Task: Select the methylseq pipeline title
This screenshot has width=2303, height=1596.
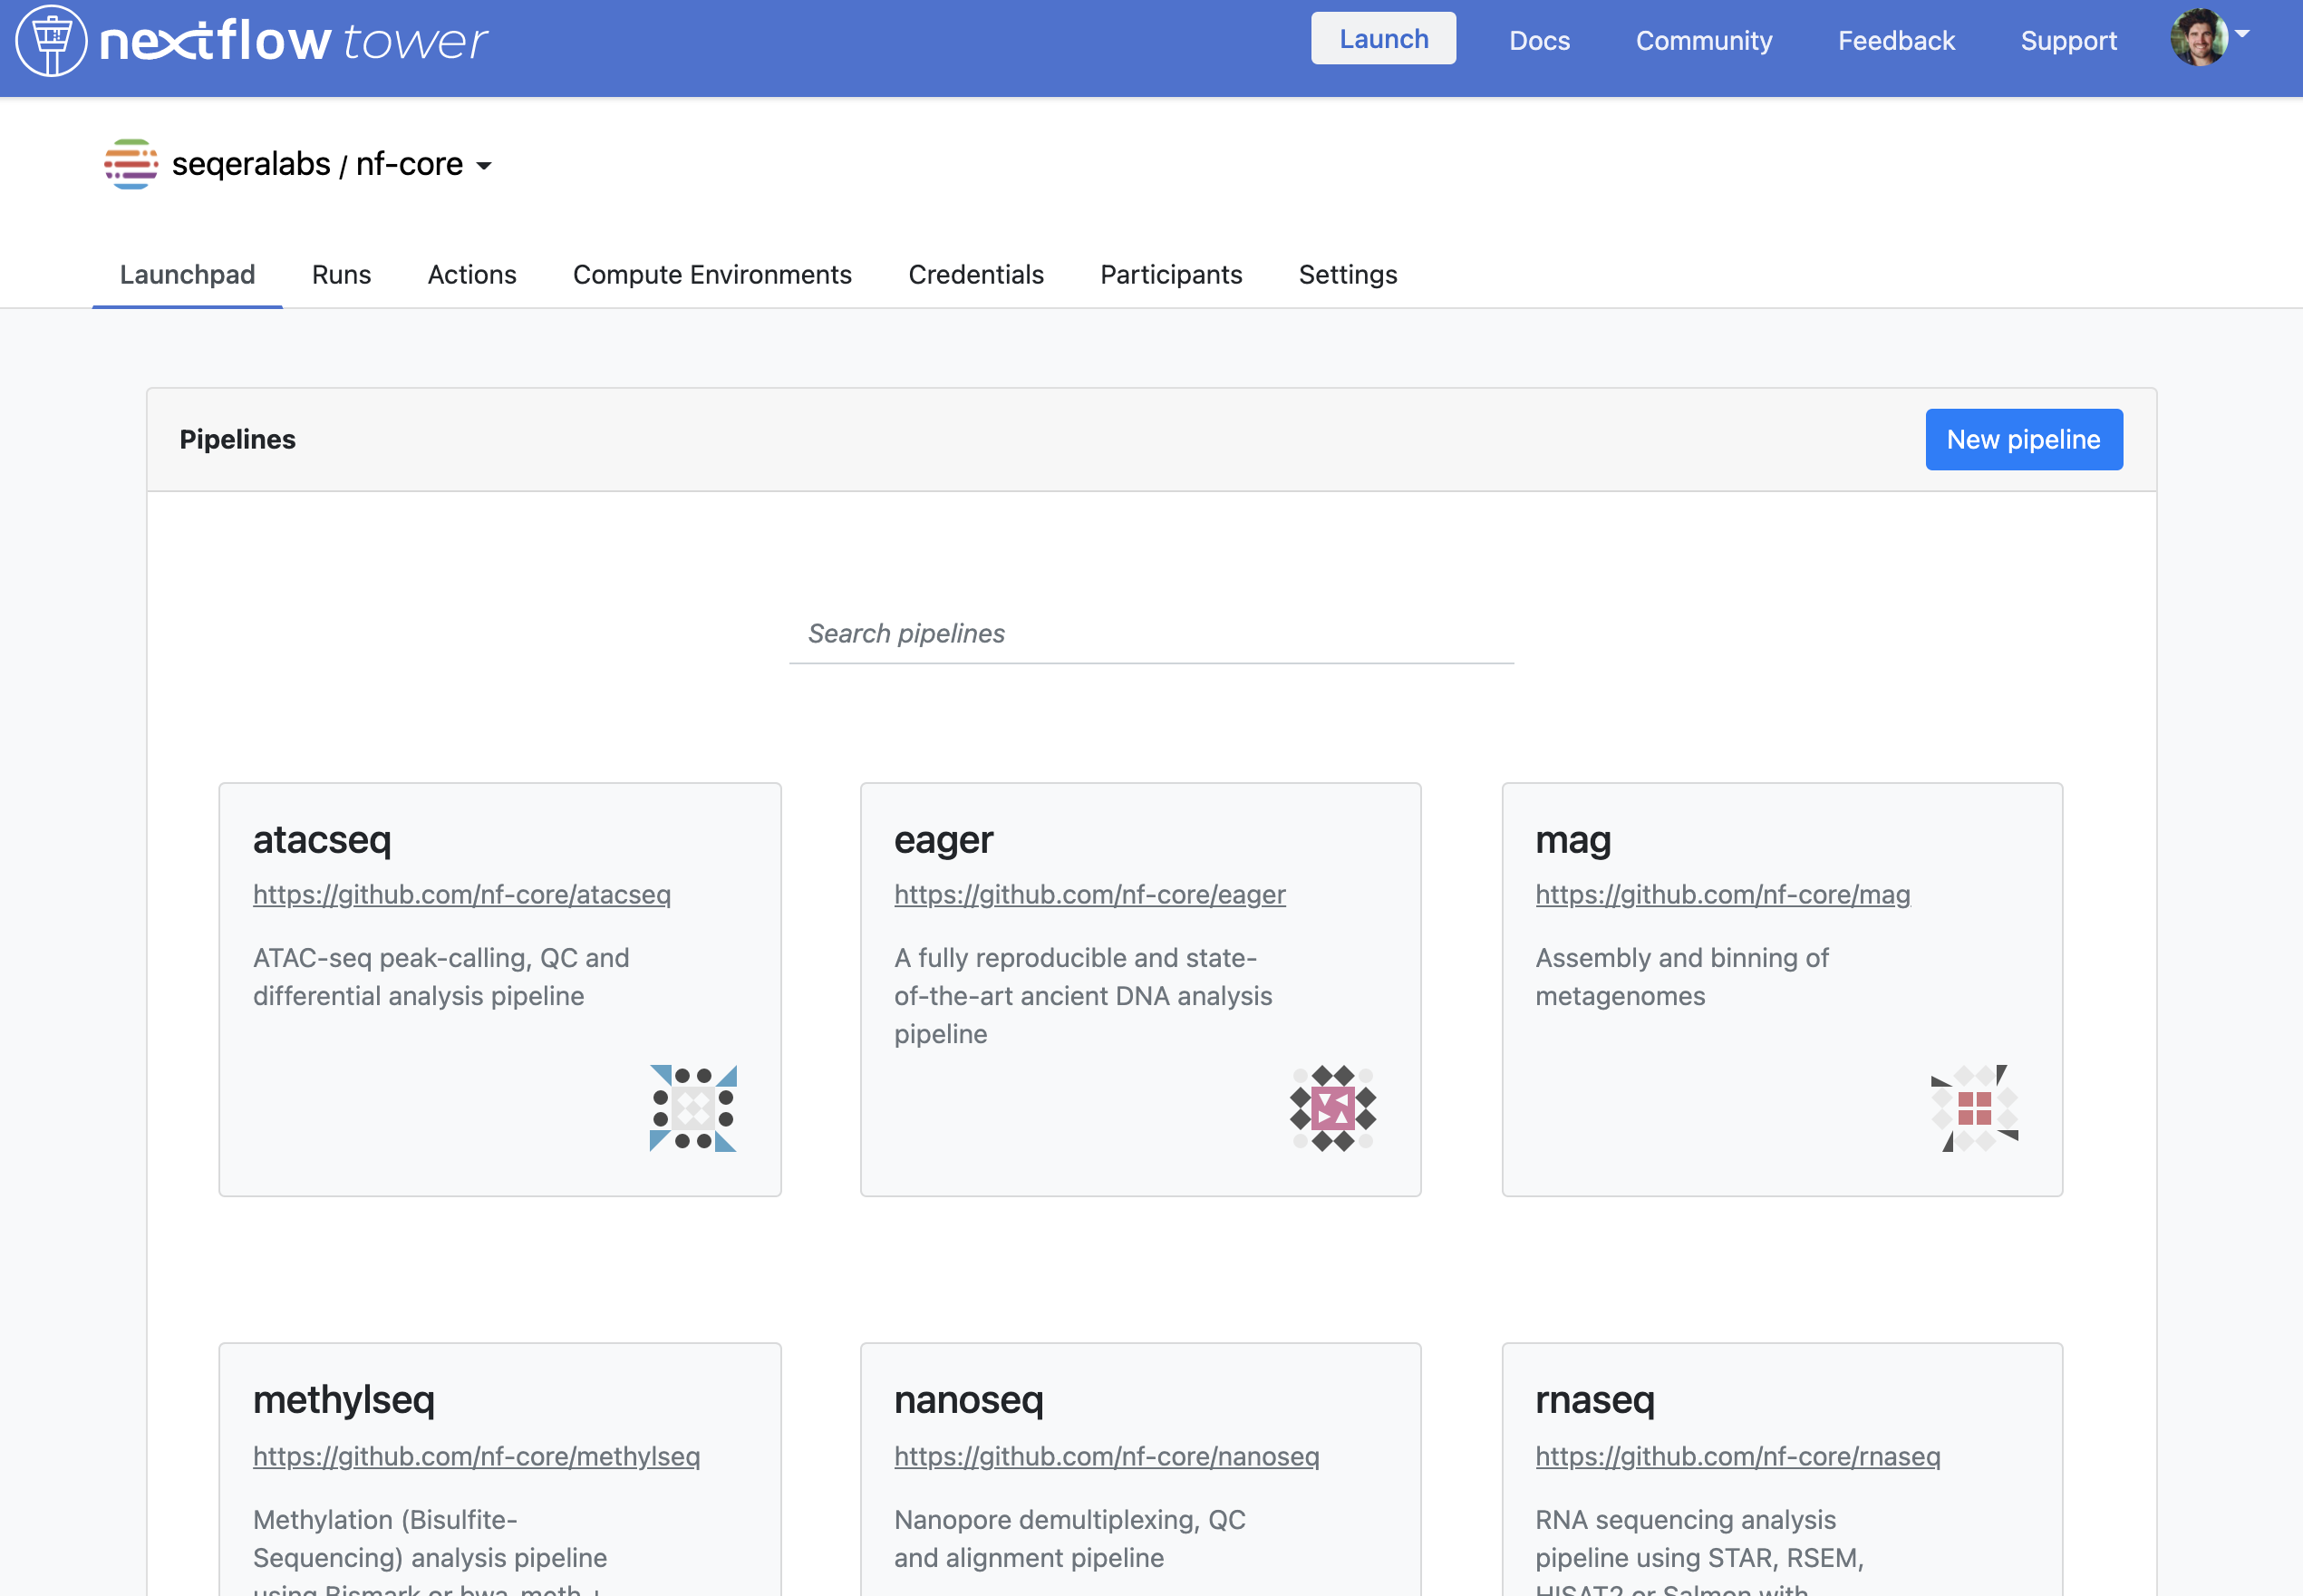Action: [343, 1399]
